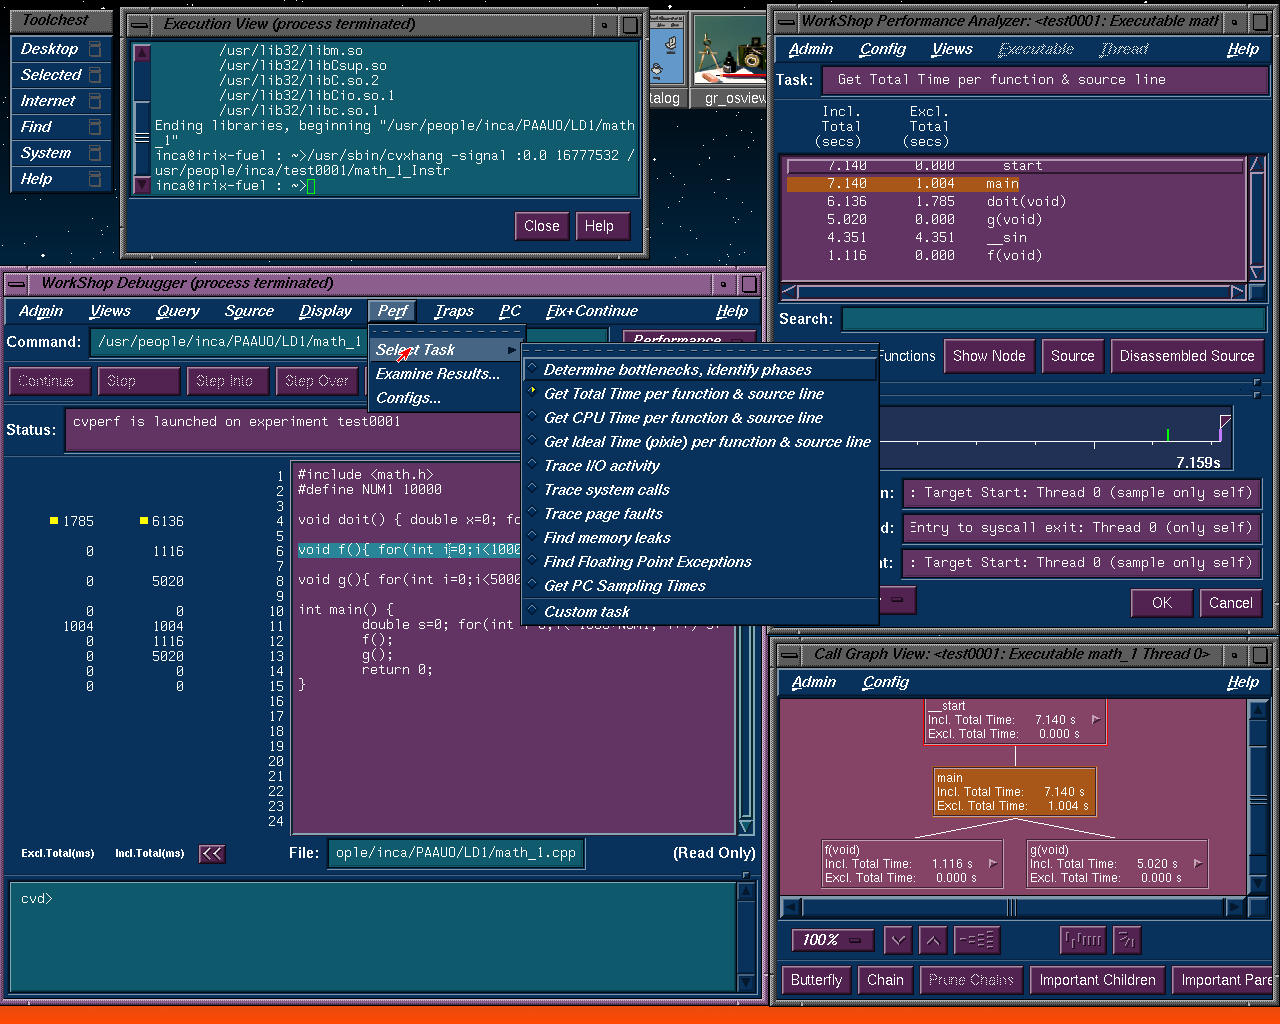Click zoom-out down arrow in Call Graph View
Viewport: 1280px width, 1024px height.
[x=898, y=940]
